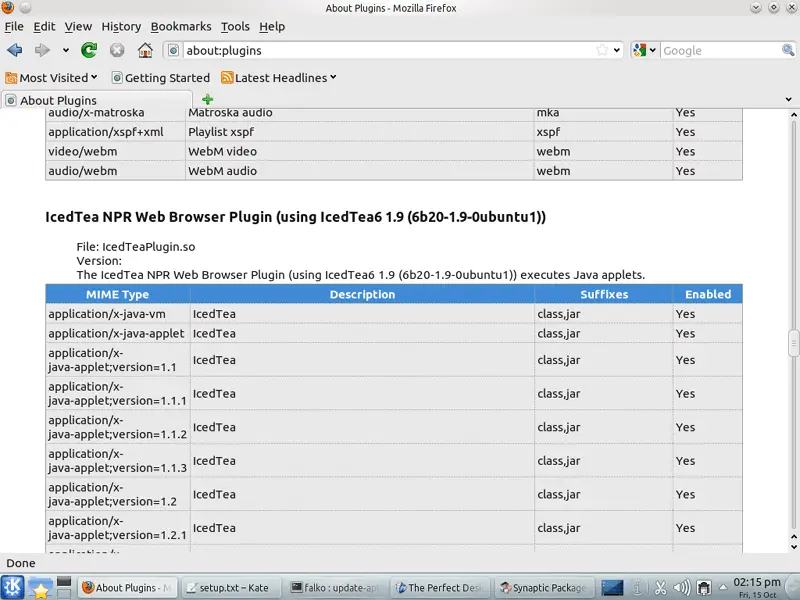800x600 pixels.
Task: Open the File menu
Action: click(14, 27)
